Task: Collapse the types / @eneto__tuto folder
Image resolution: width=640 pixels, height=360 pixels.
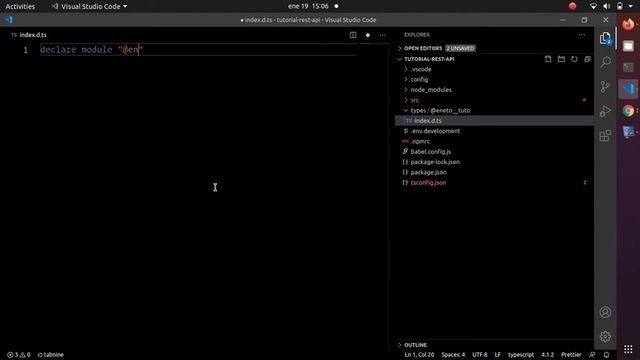Action: point(440,111)
